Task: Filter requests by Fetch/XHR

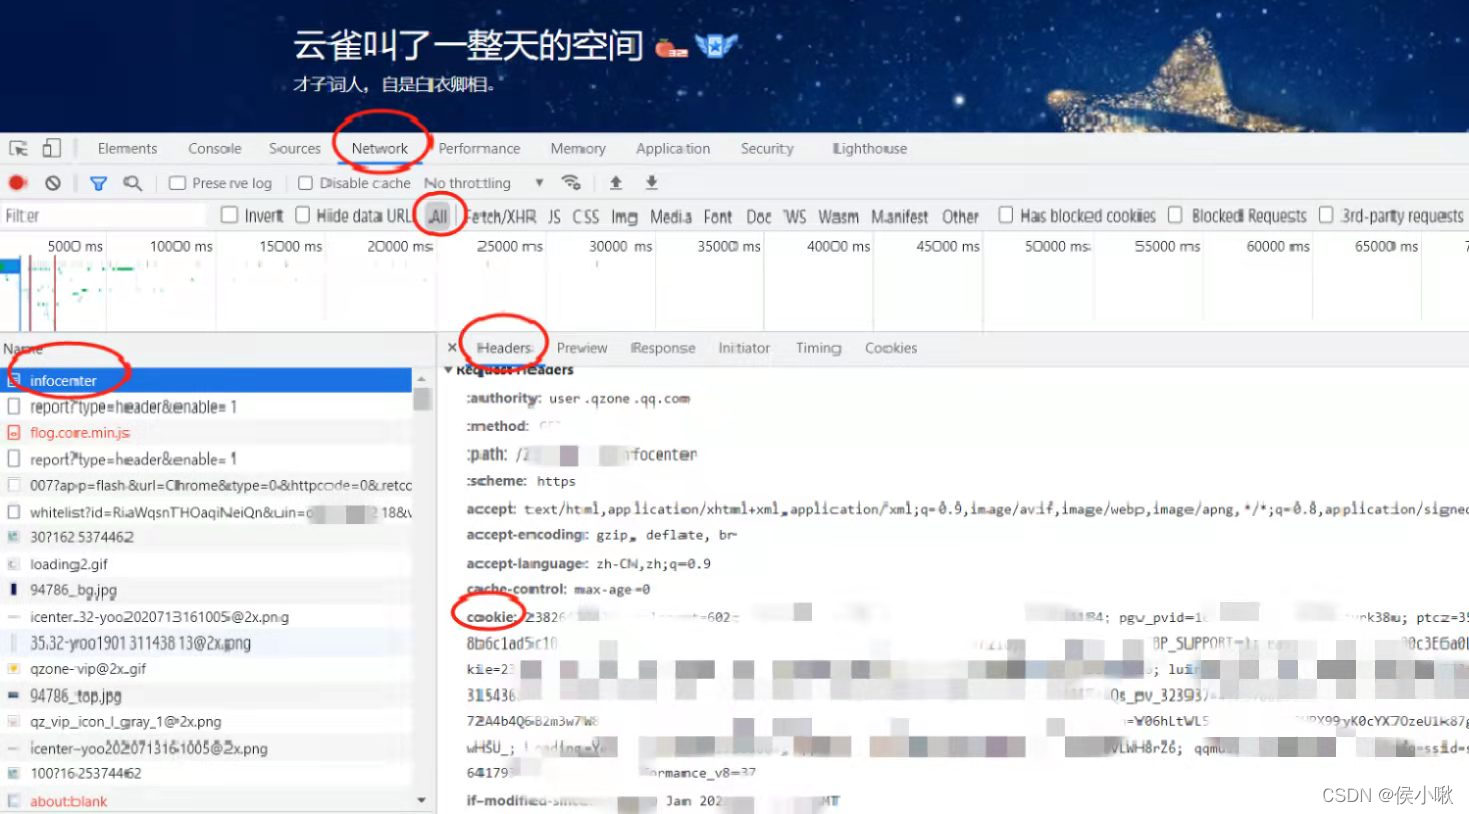Action: [x=501, y=216]
